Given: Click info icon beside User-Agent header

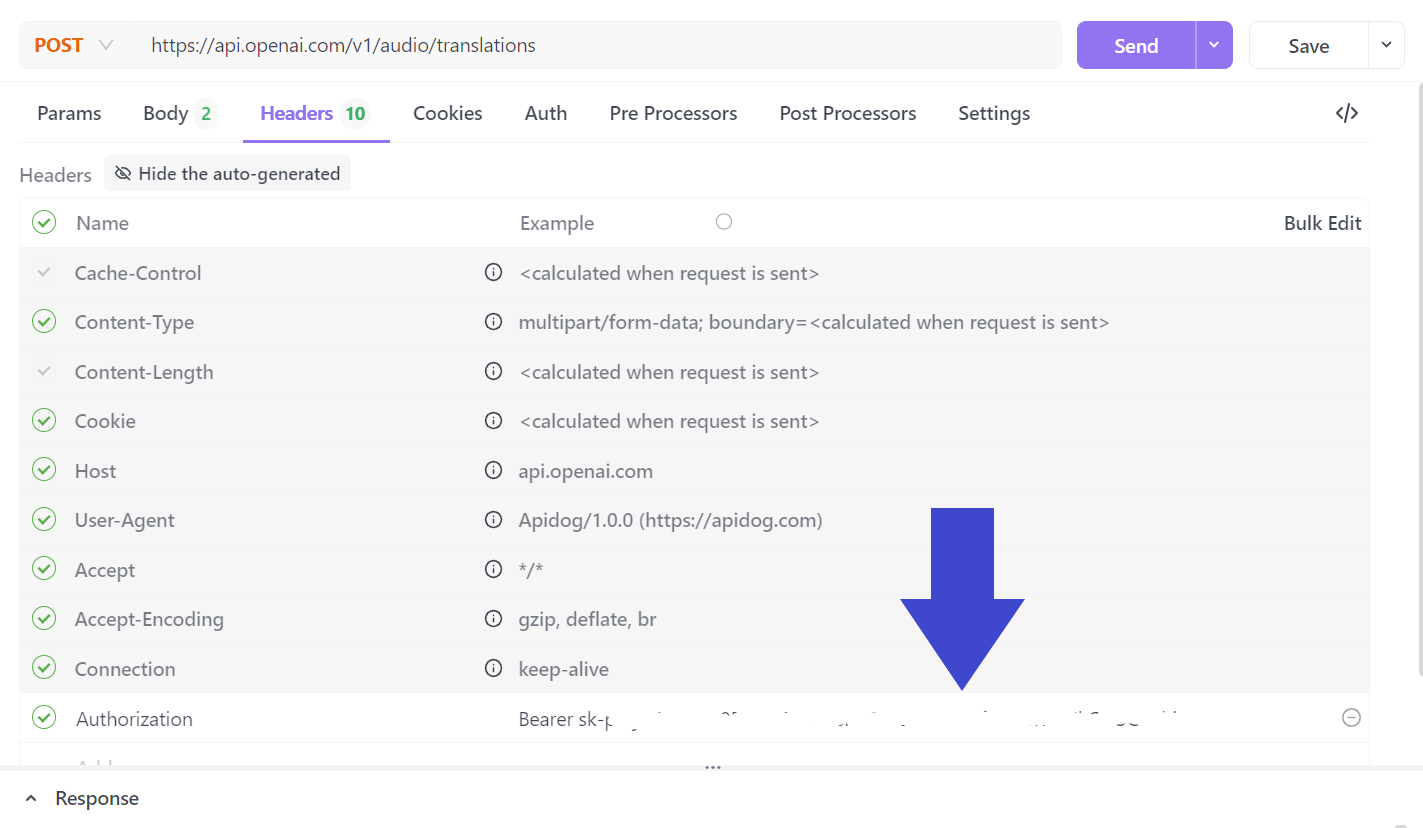Looking at the screenshot, I should click(x=493, y=520).
